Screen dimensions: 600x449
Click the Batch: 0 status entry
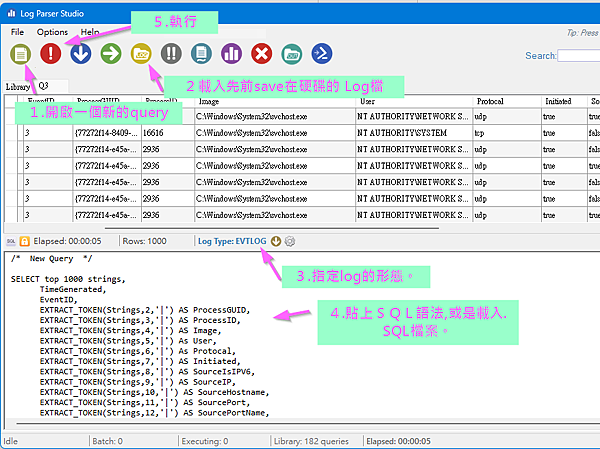(x=108, y=441)
